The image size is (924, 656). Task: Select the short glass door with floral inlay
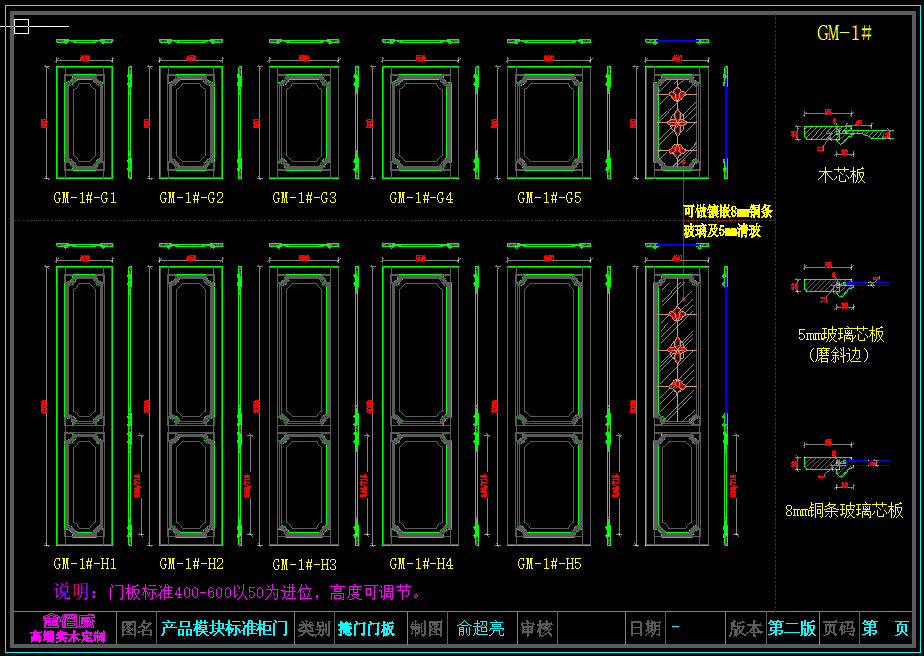pos(677,123)
